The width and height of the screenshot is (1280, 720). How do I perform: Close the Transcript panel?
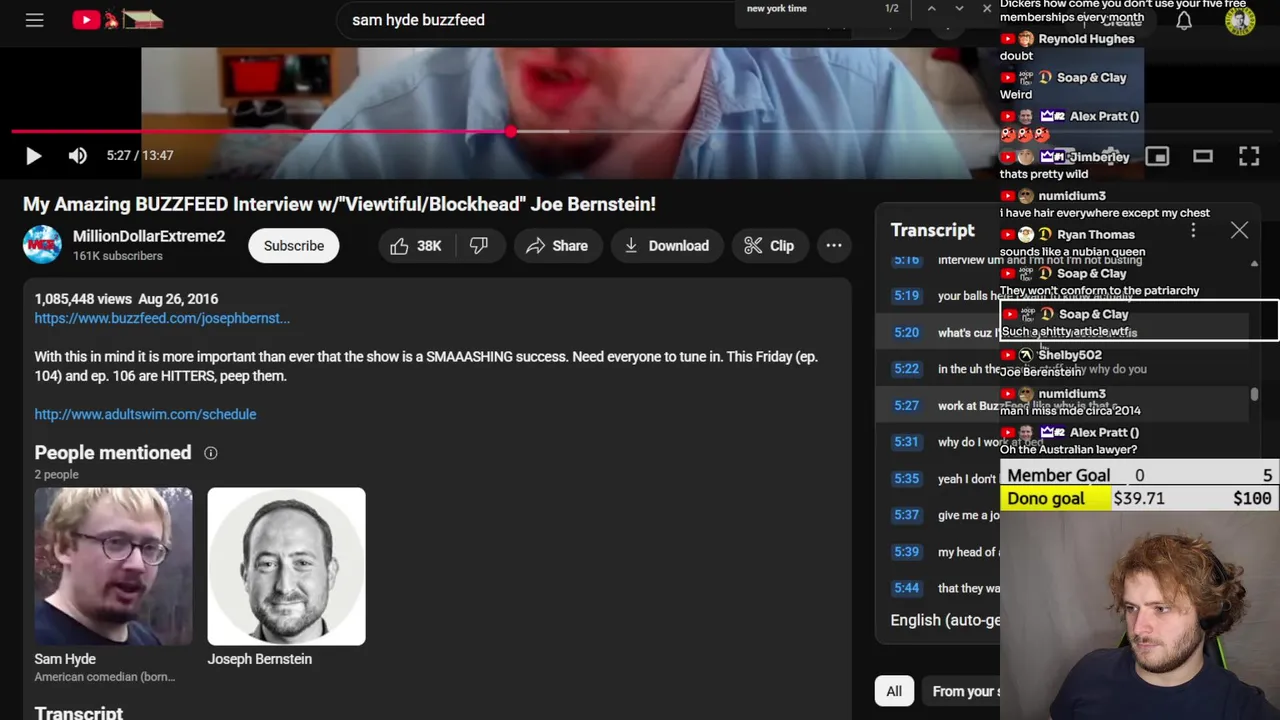coord(1239,230)
